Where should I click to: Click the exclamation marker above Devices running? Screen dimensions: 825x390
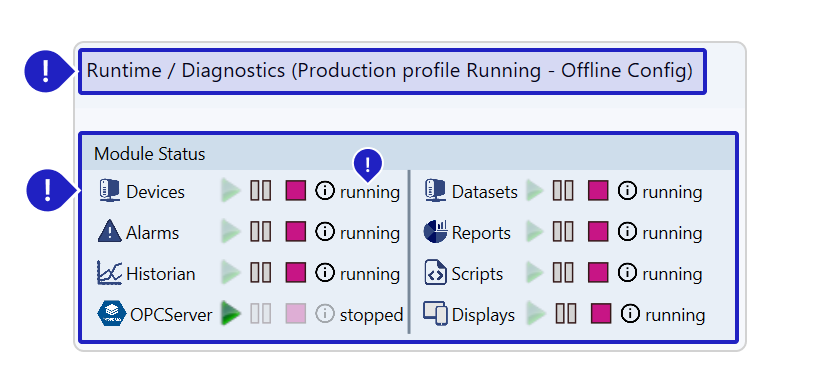pos(367,165)
